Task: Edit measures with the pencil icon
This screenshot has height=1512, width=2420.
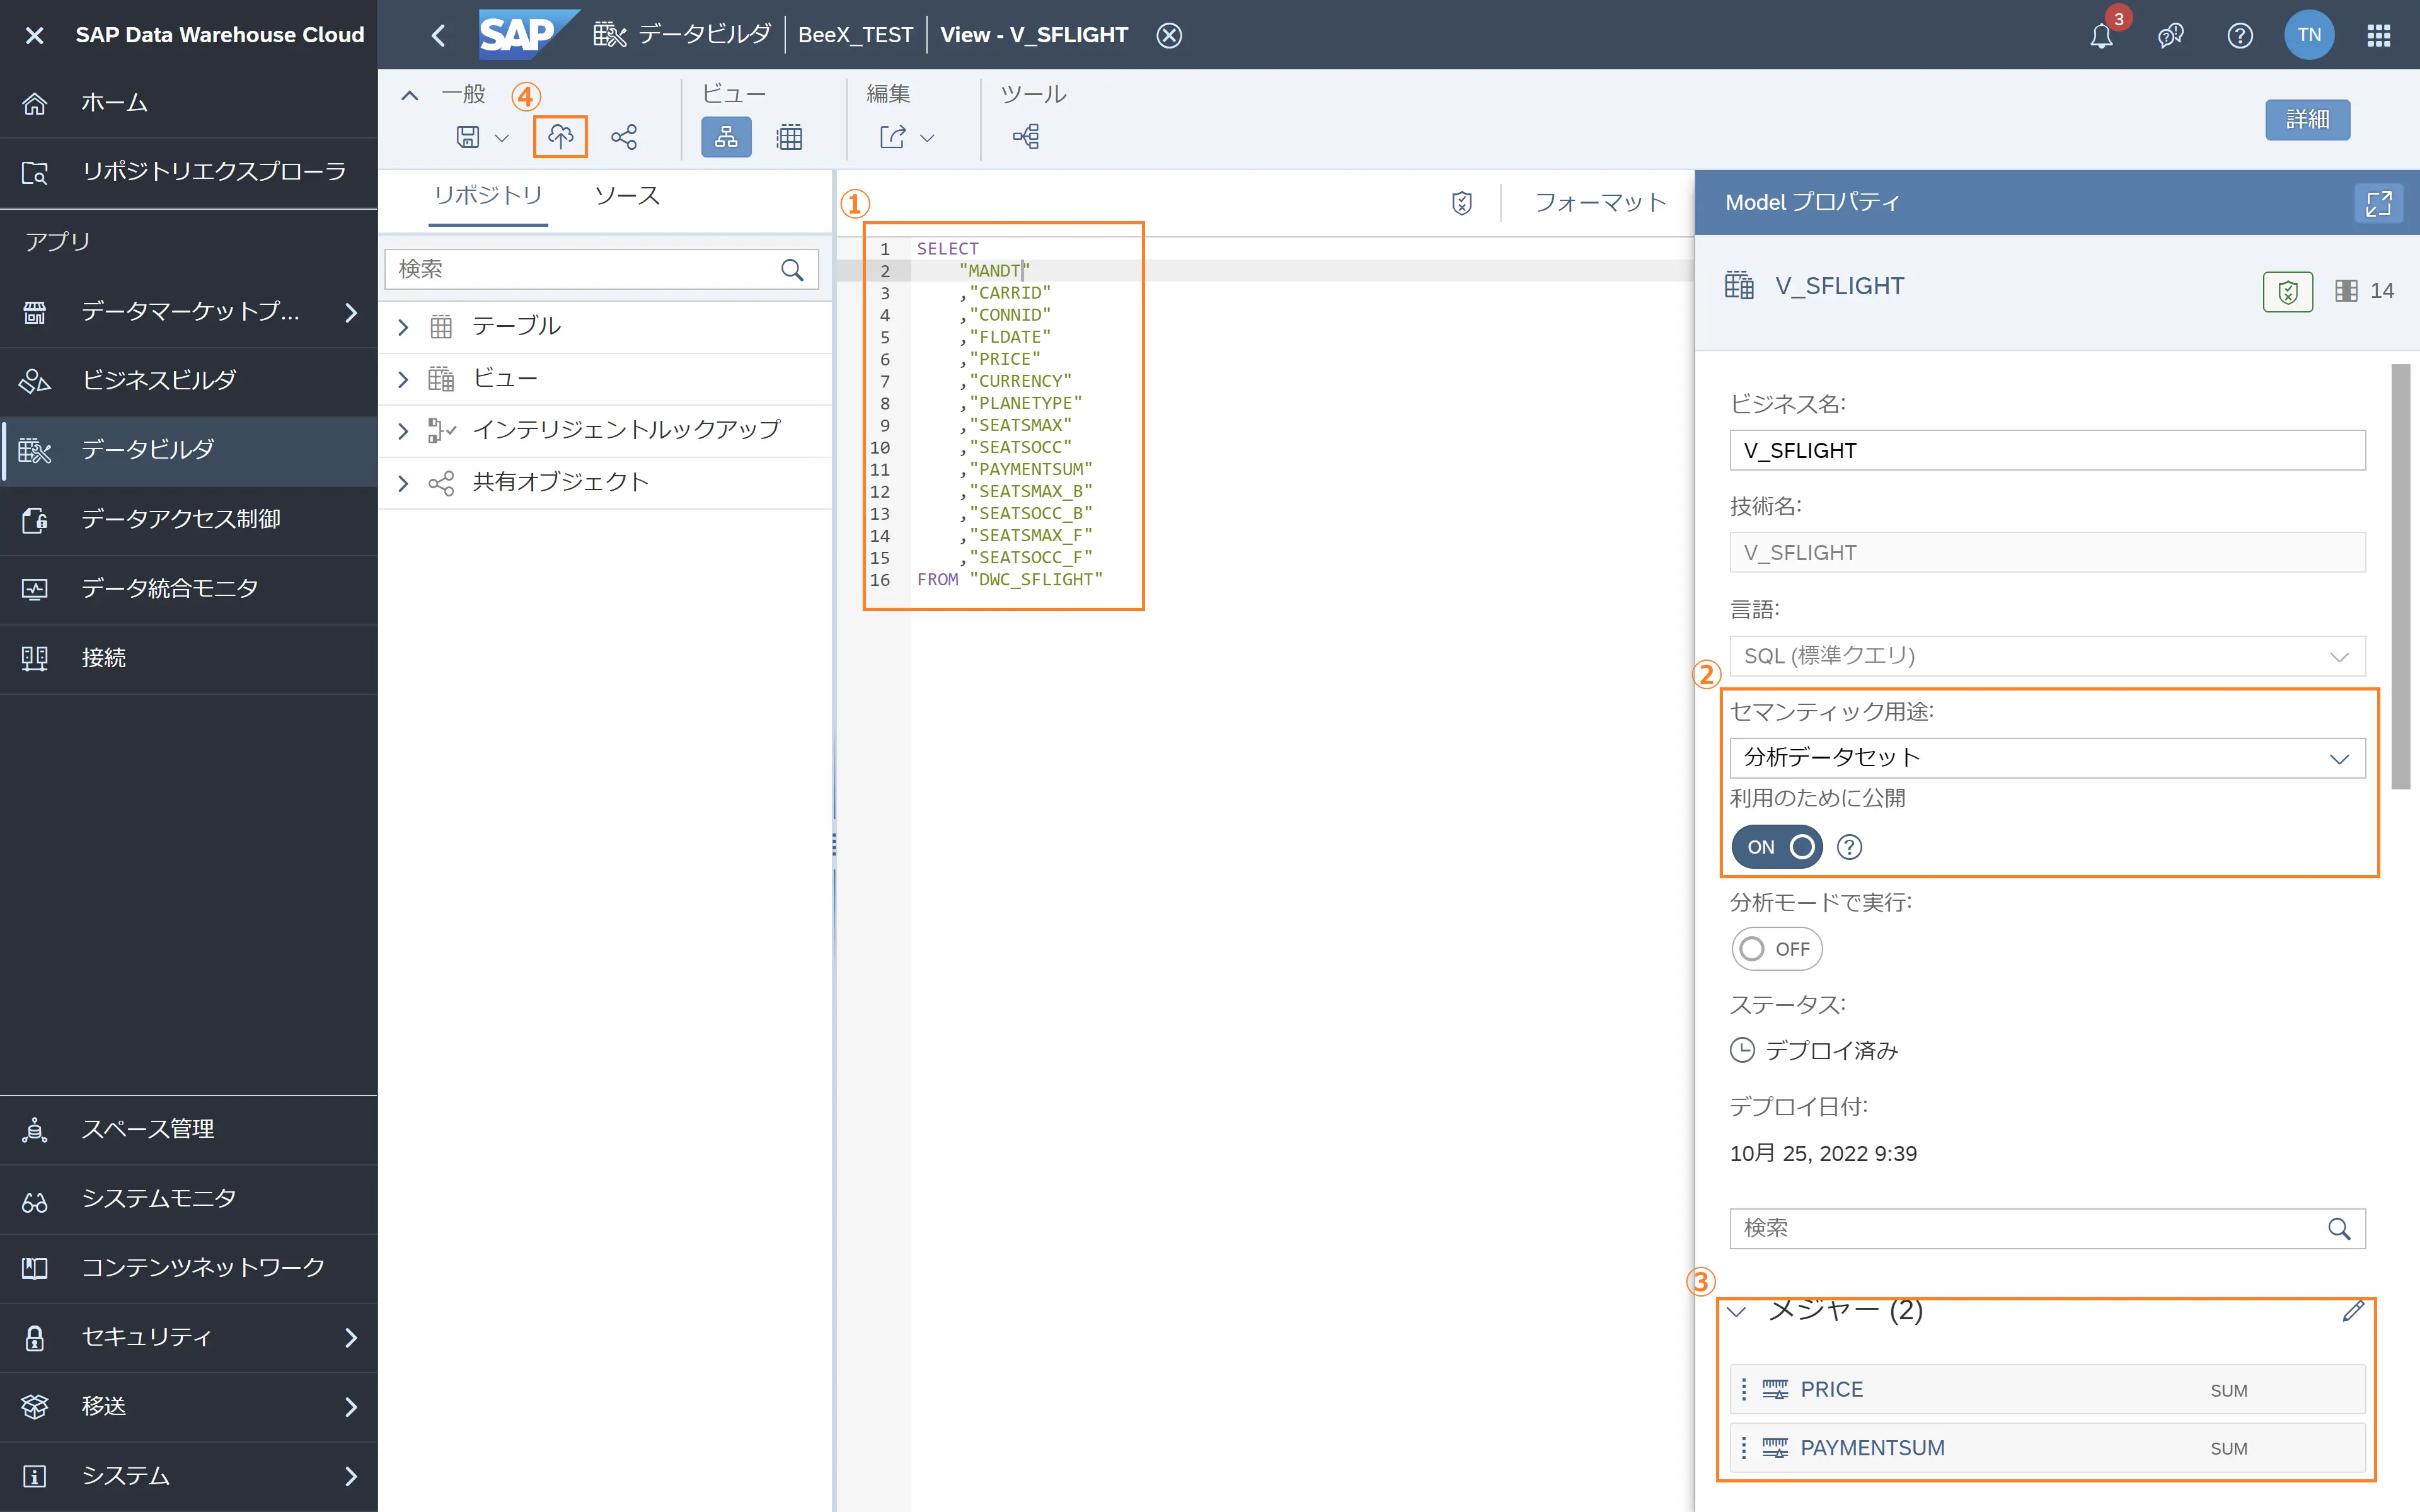Action: [2353, 1311]
